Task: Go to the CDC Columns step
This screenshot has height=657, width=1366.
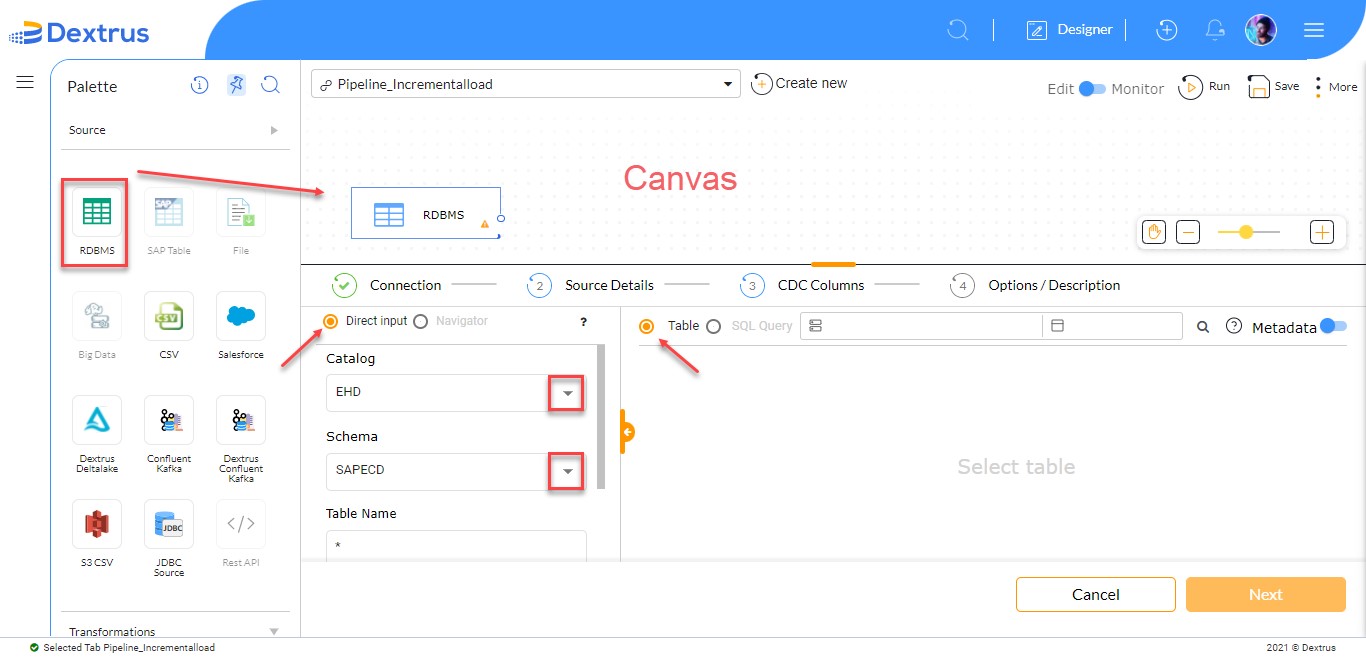Action: [x=802, y=285]
